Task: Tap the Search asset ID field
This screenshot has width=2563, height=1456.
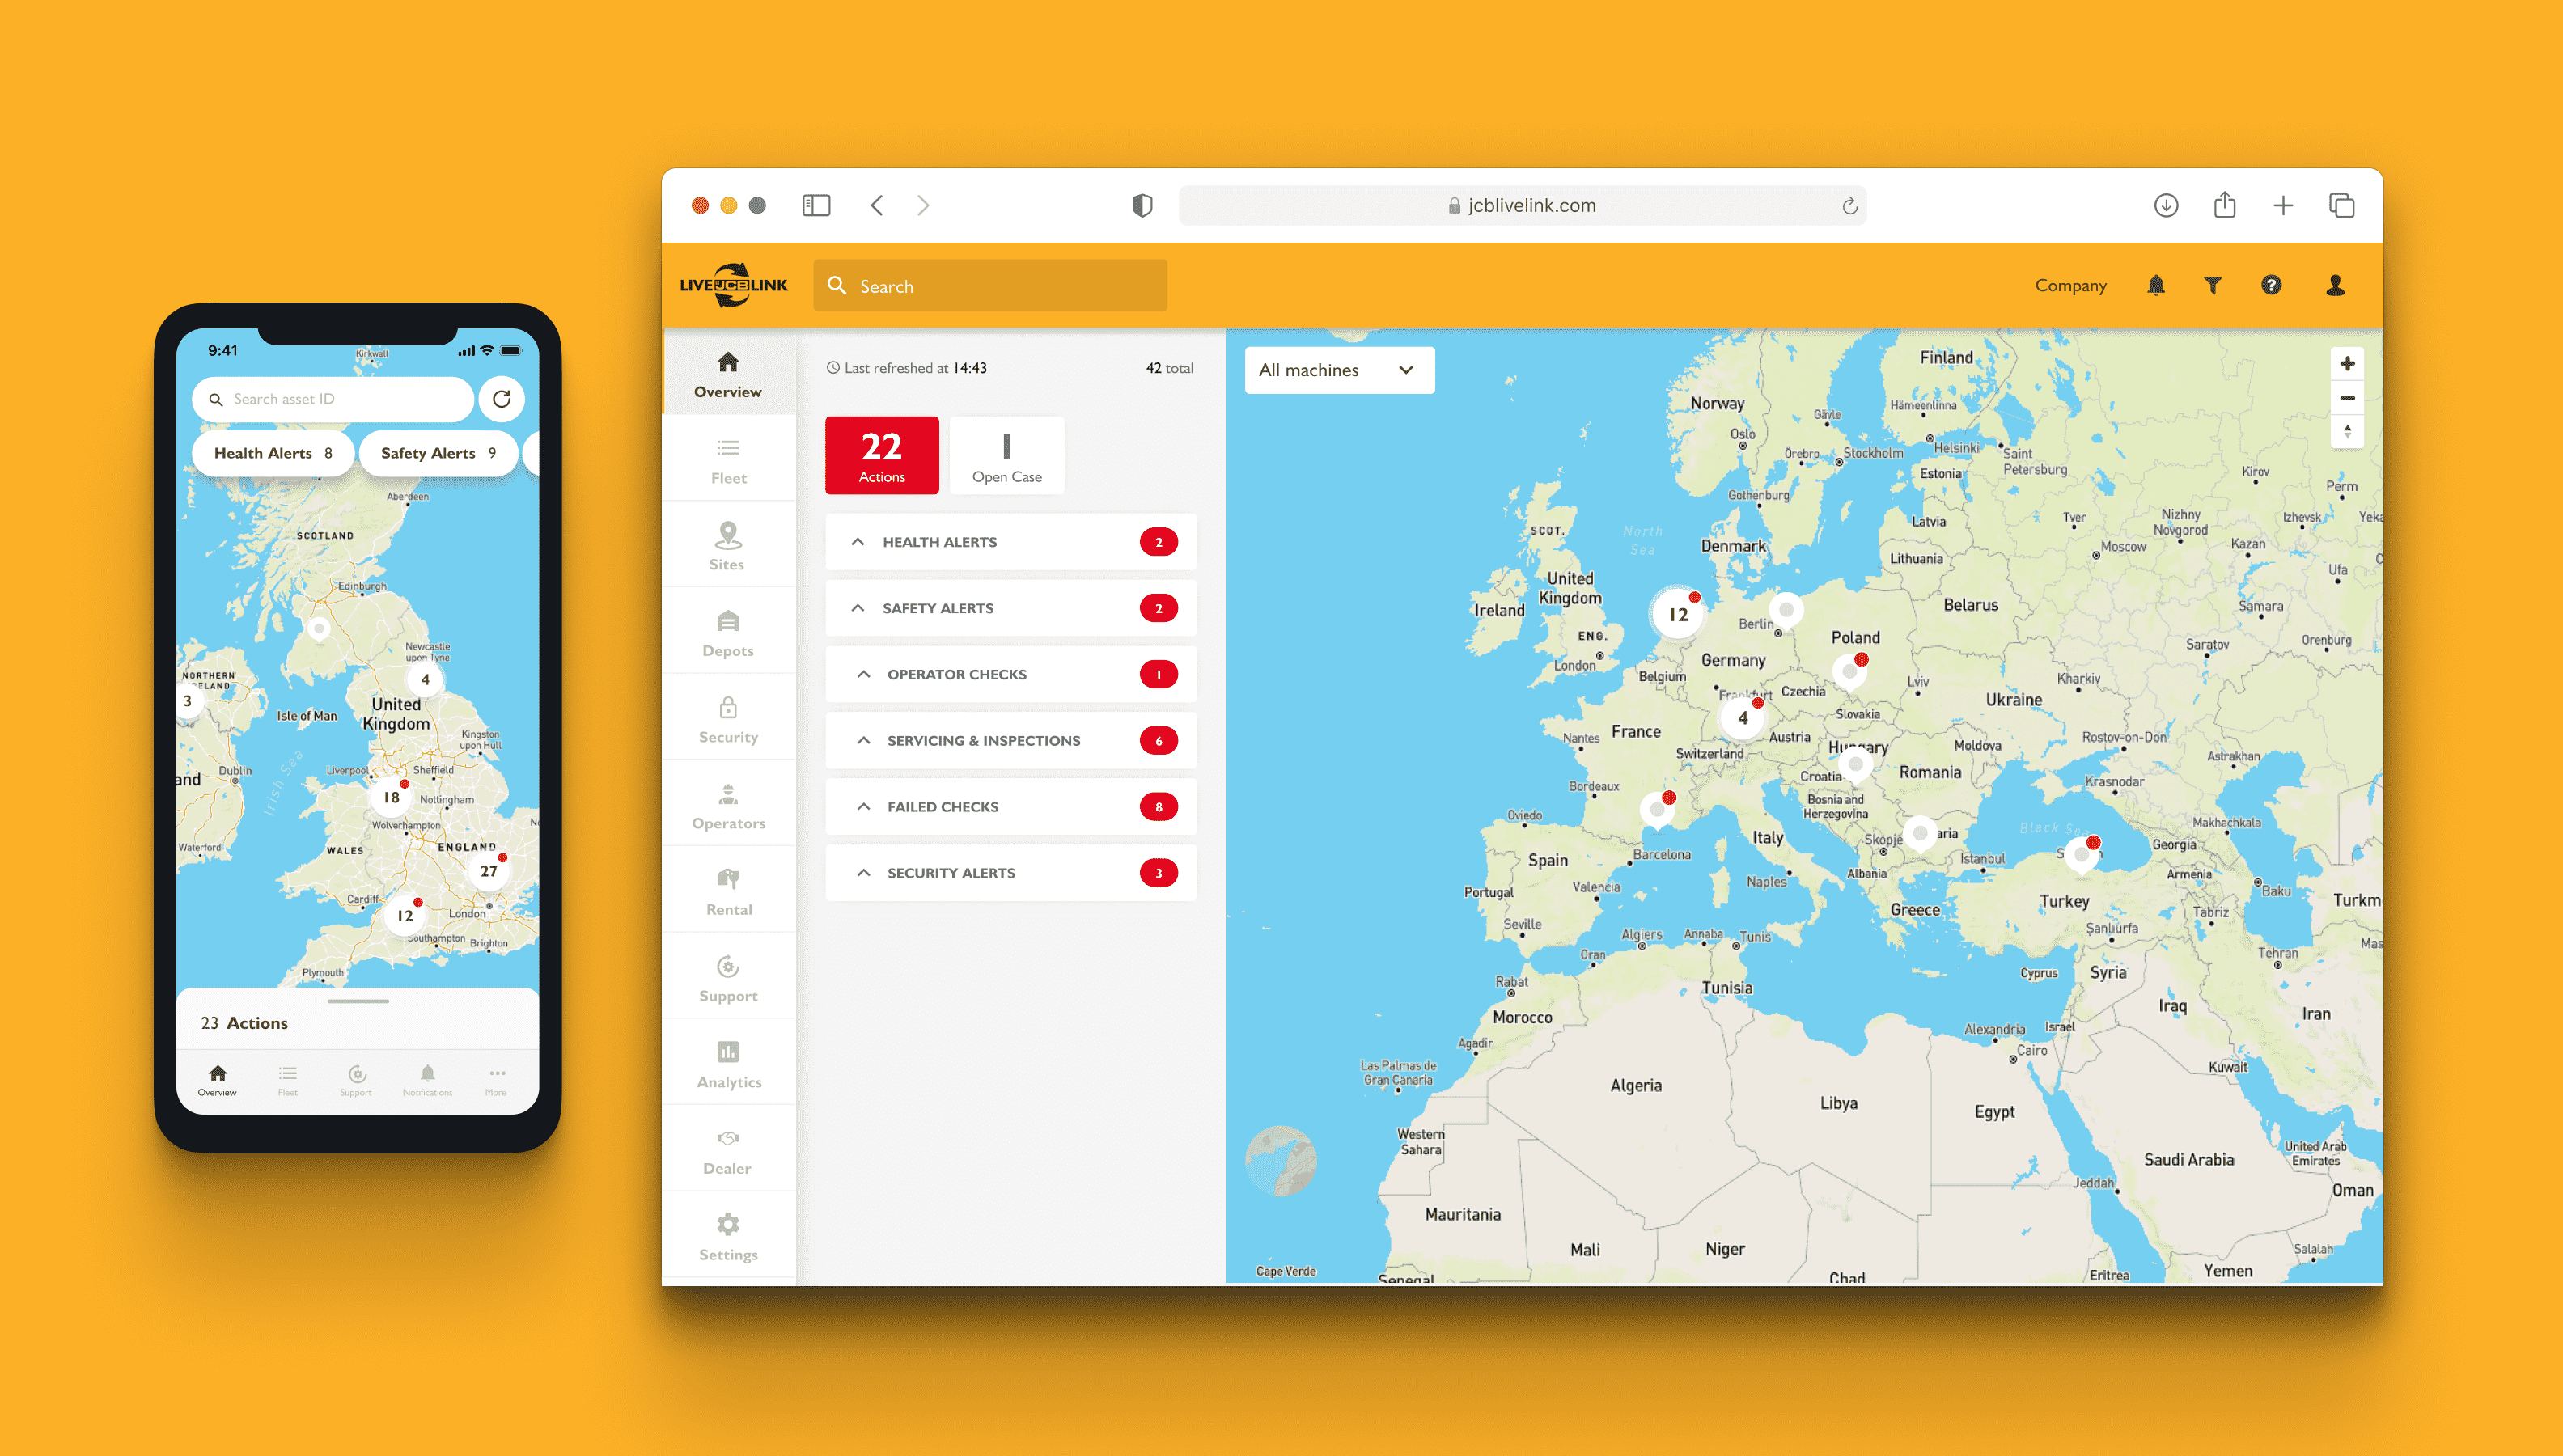Action: tap(332, 399)
